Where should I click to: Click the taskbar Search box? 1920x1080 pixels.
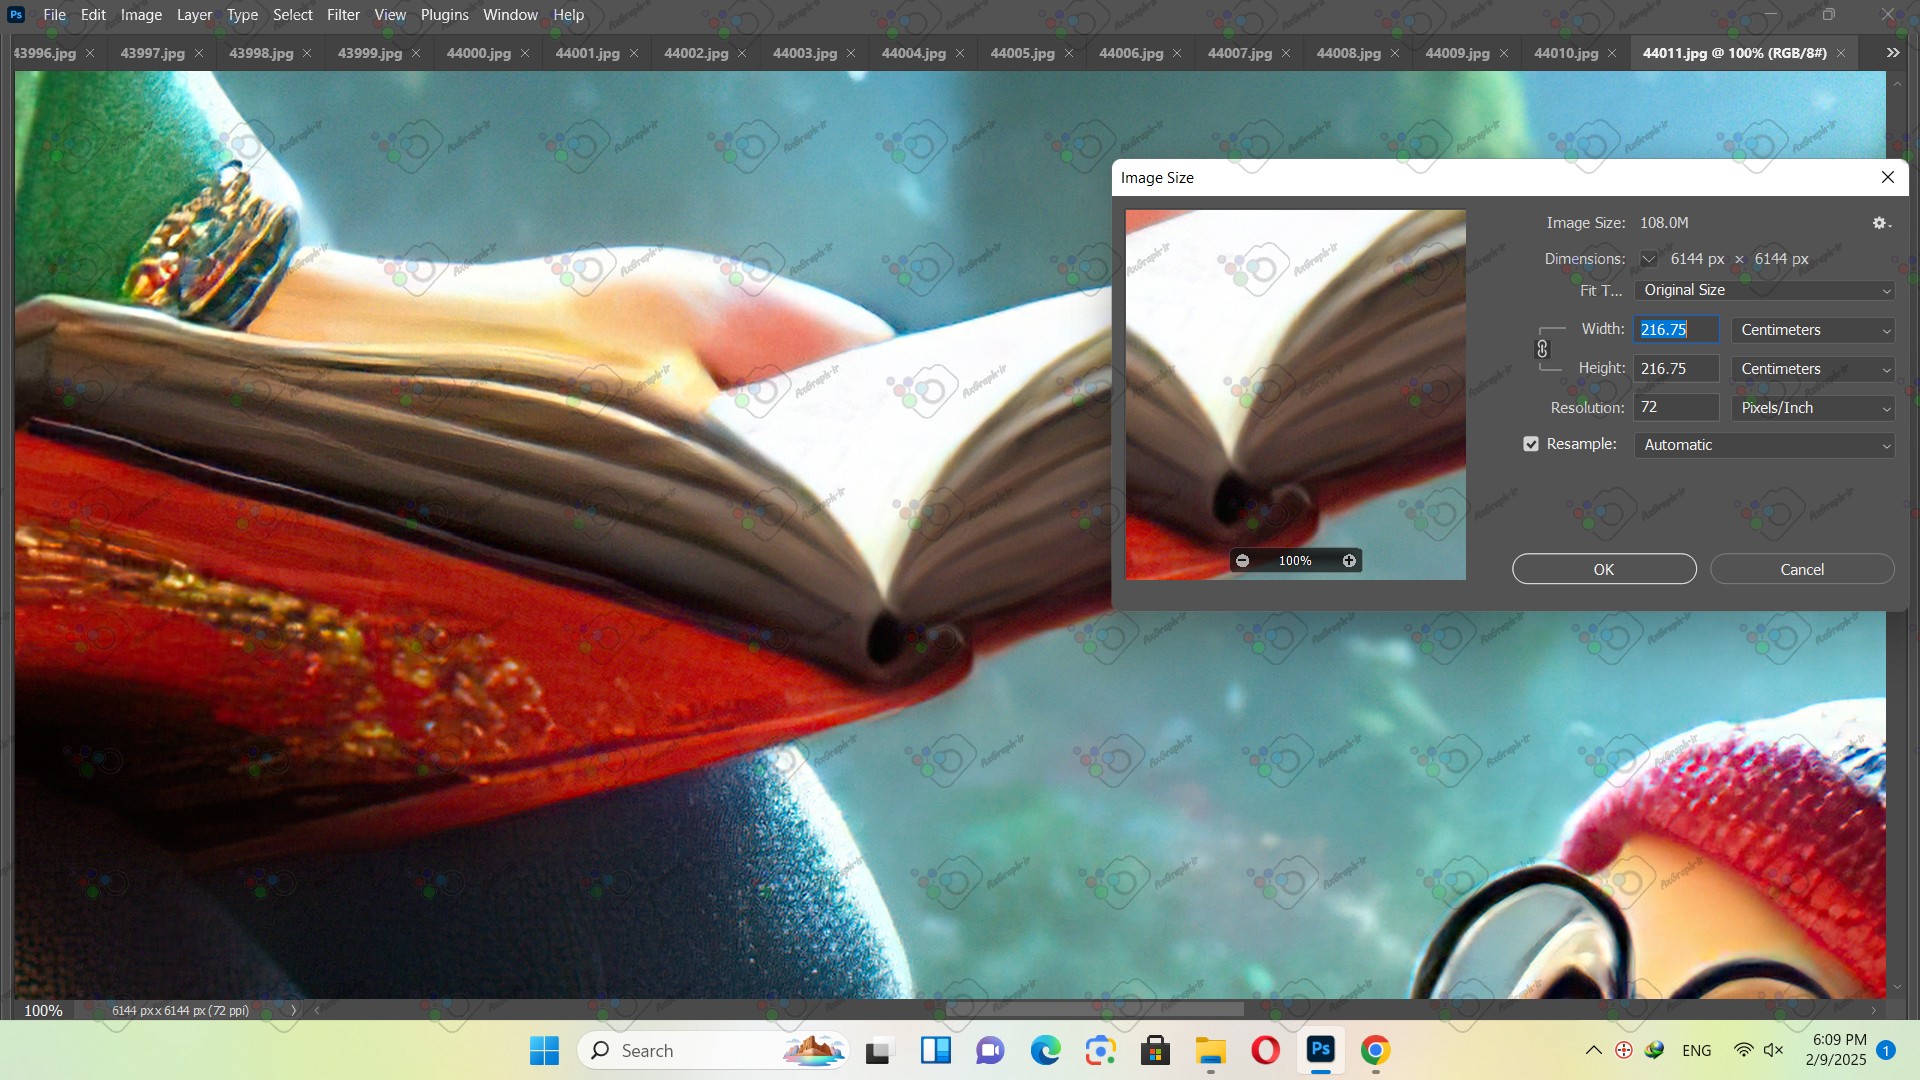tap(713, 1051)
